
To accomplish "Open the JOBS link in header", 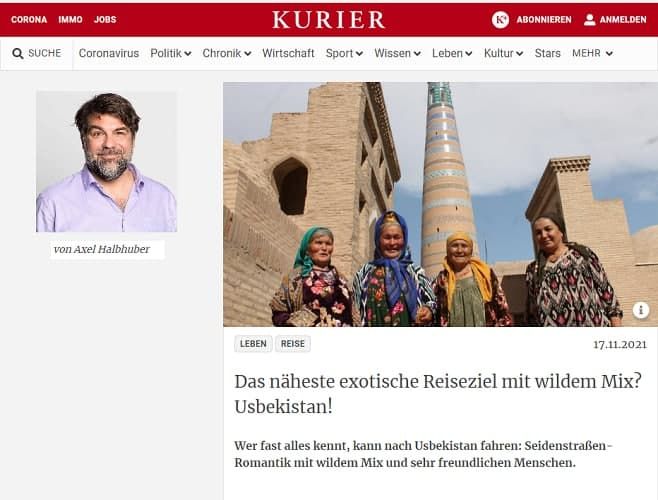I will tap(105, 20).
